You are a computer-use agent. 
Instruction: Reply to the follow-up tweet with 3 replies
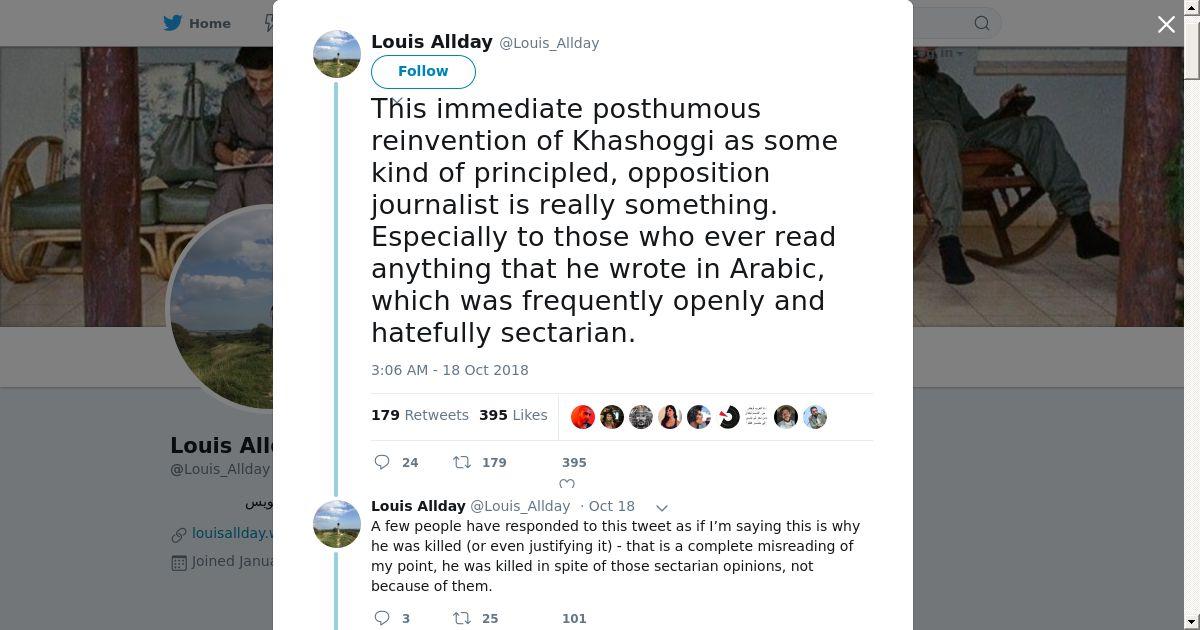382,618
